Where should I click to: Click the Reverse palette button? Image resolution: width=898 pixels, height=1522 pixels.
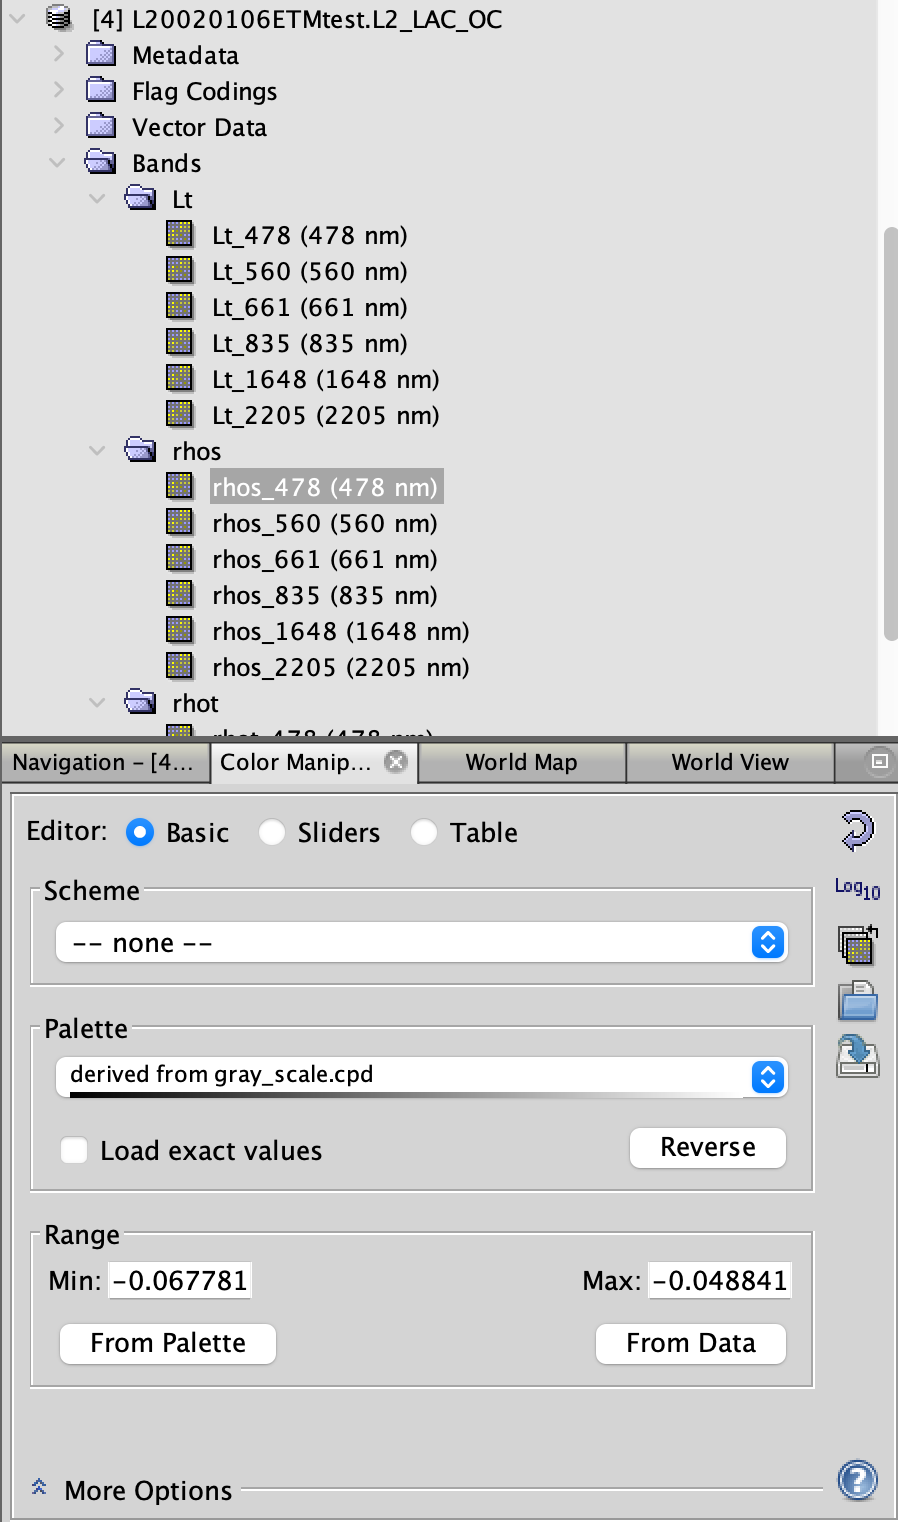(x=707, y=1147)
